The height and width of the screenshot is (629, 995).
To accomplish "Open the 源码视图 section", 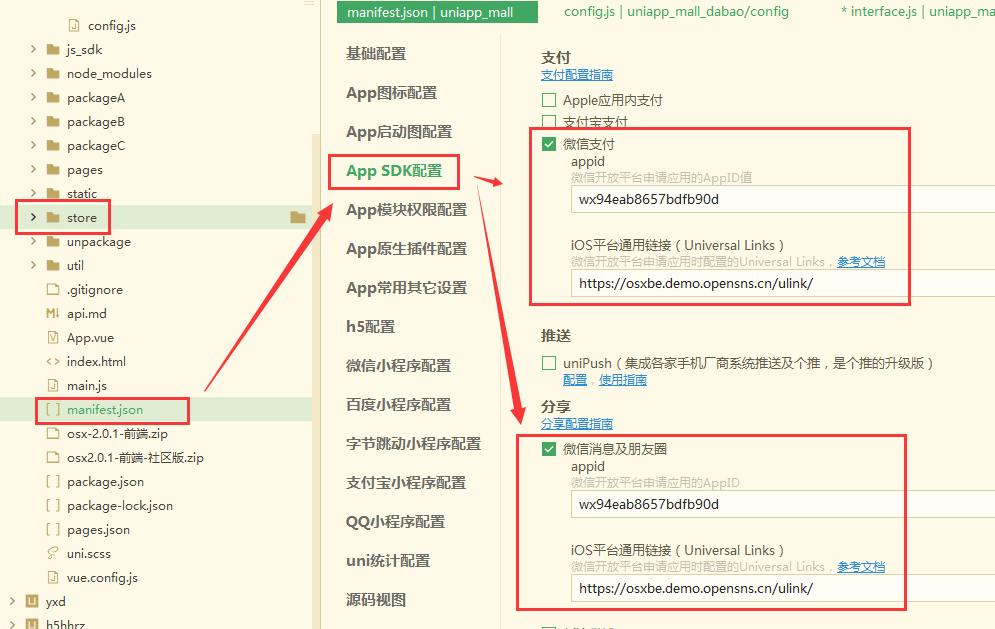I will [x=376, y=600].
